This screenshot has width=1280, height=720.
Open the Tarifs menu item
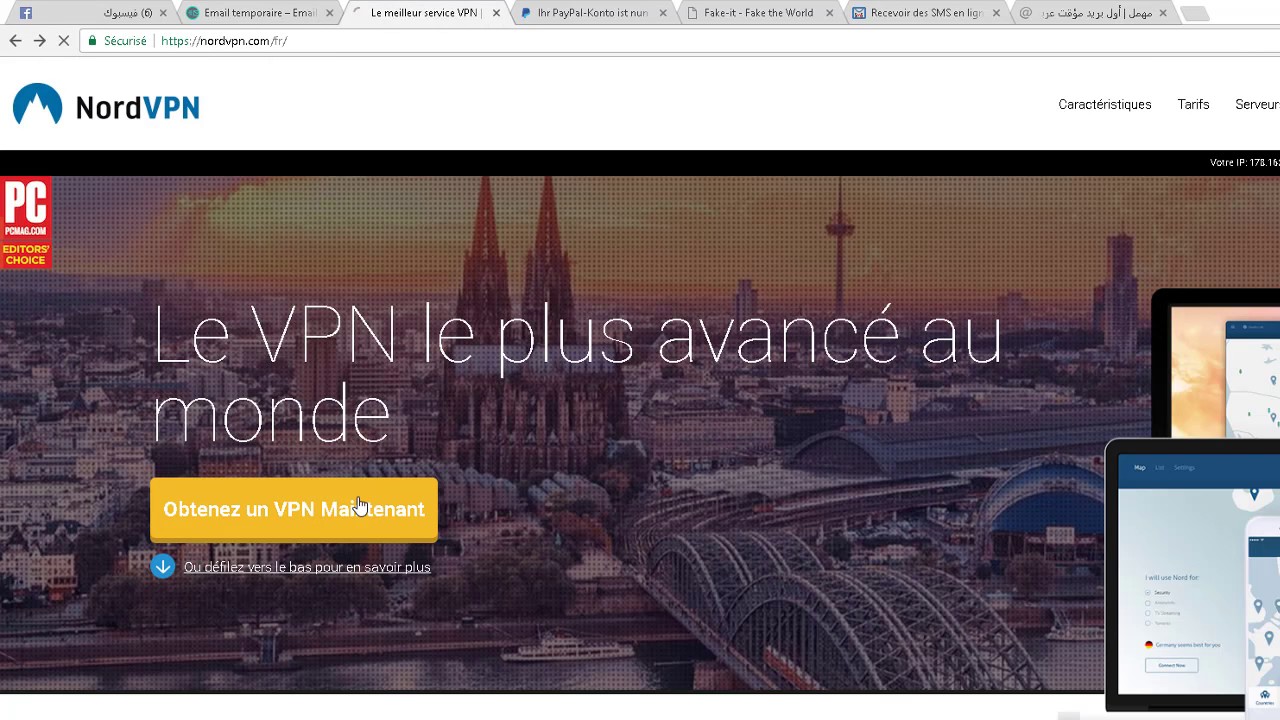(x=1193, y=104)
